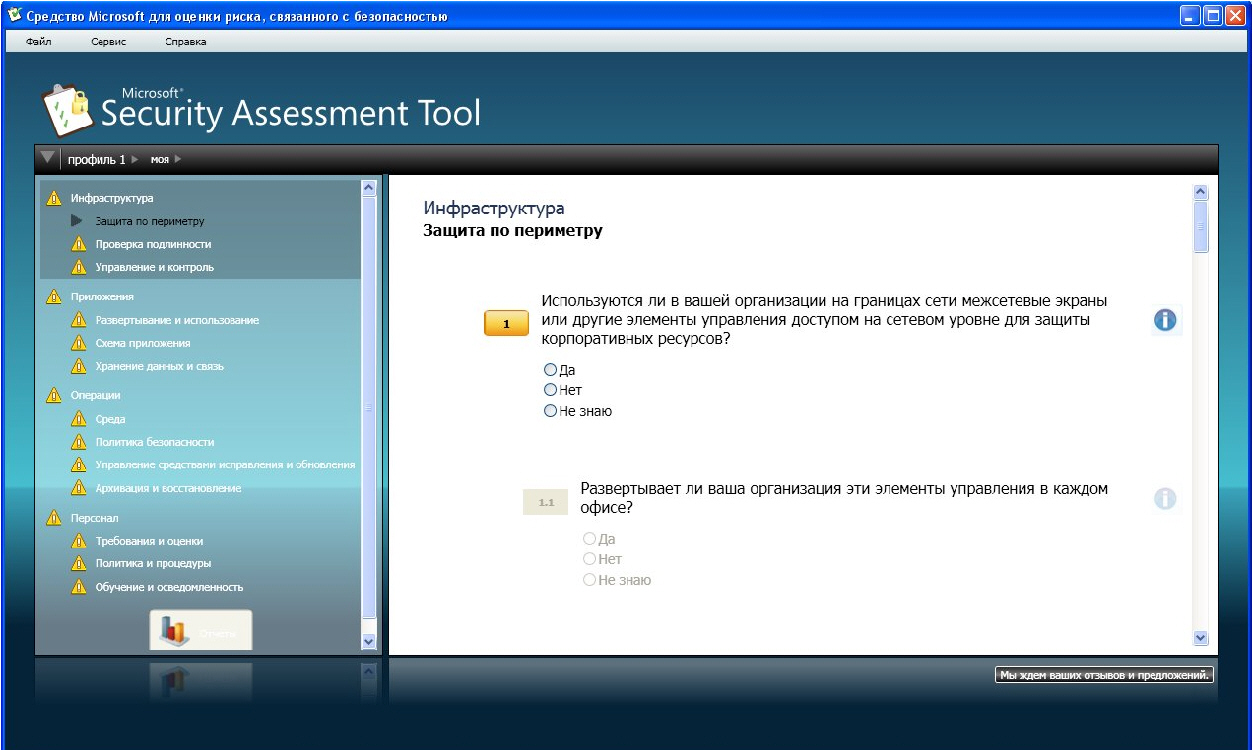Click warning icon next to Обучение и осведомленность
This screenshot has height=750, width=1252.
pyautogui.click(x=79, y=587)
